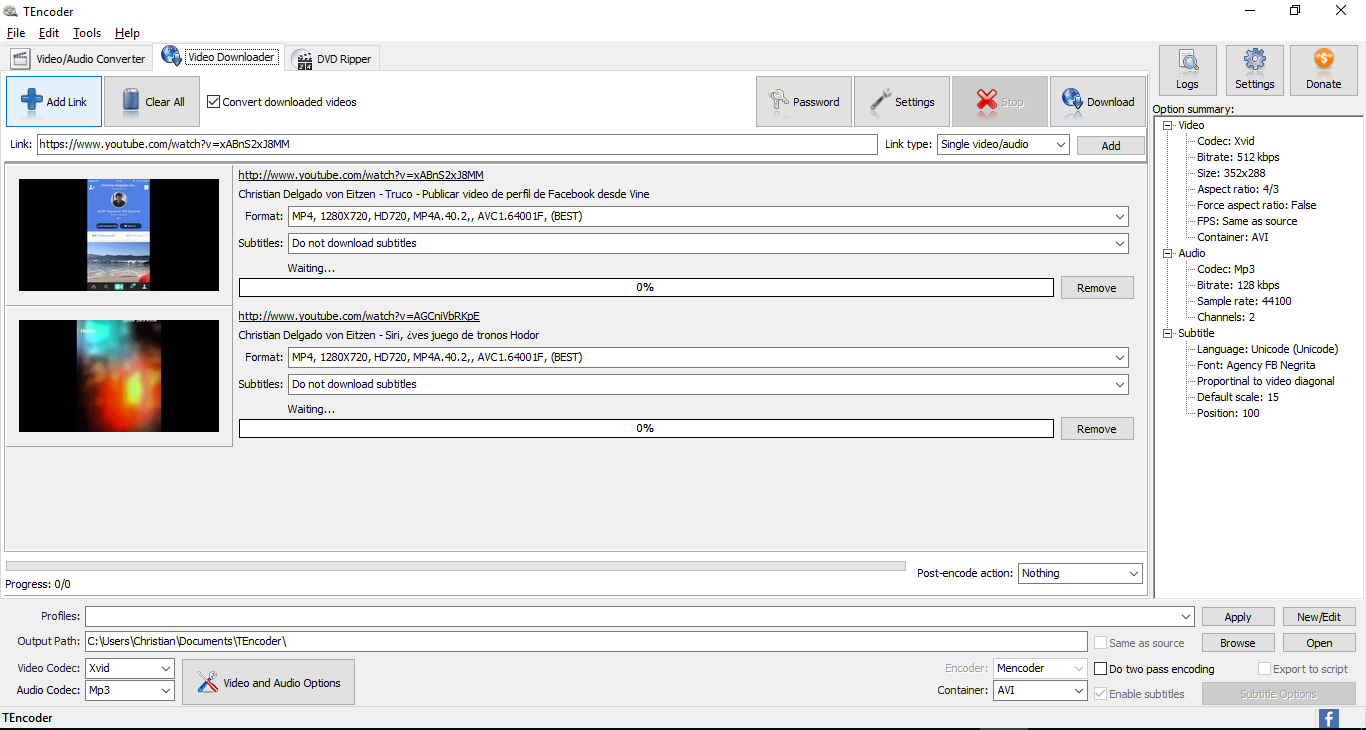The width and height of the screenshot is (1366, 730).
Task: Collapse the Video node in Option summary
Action: point(1168,125)
